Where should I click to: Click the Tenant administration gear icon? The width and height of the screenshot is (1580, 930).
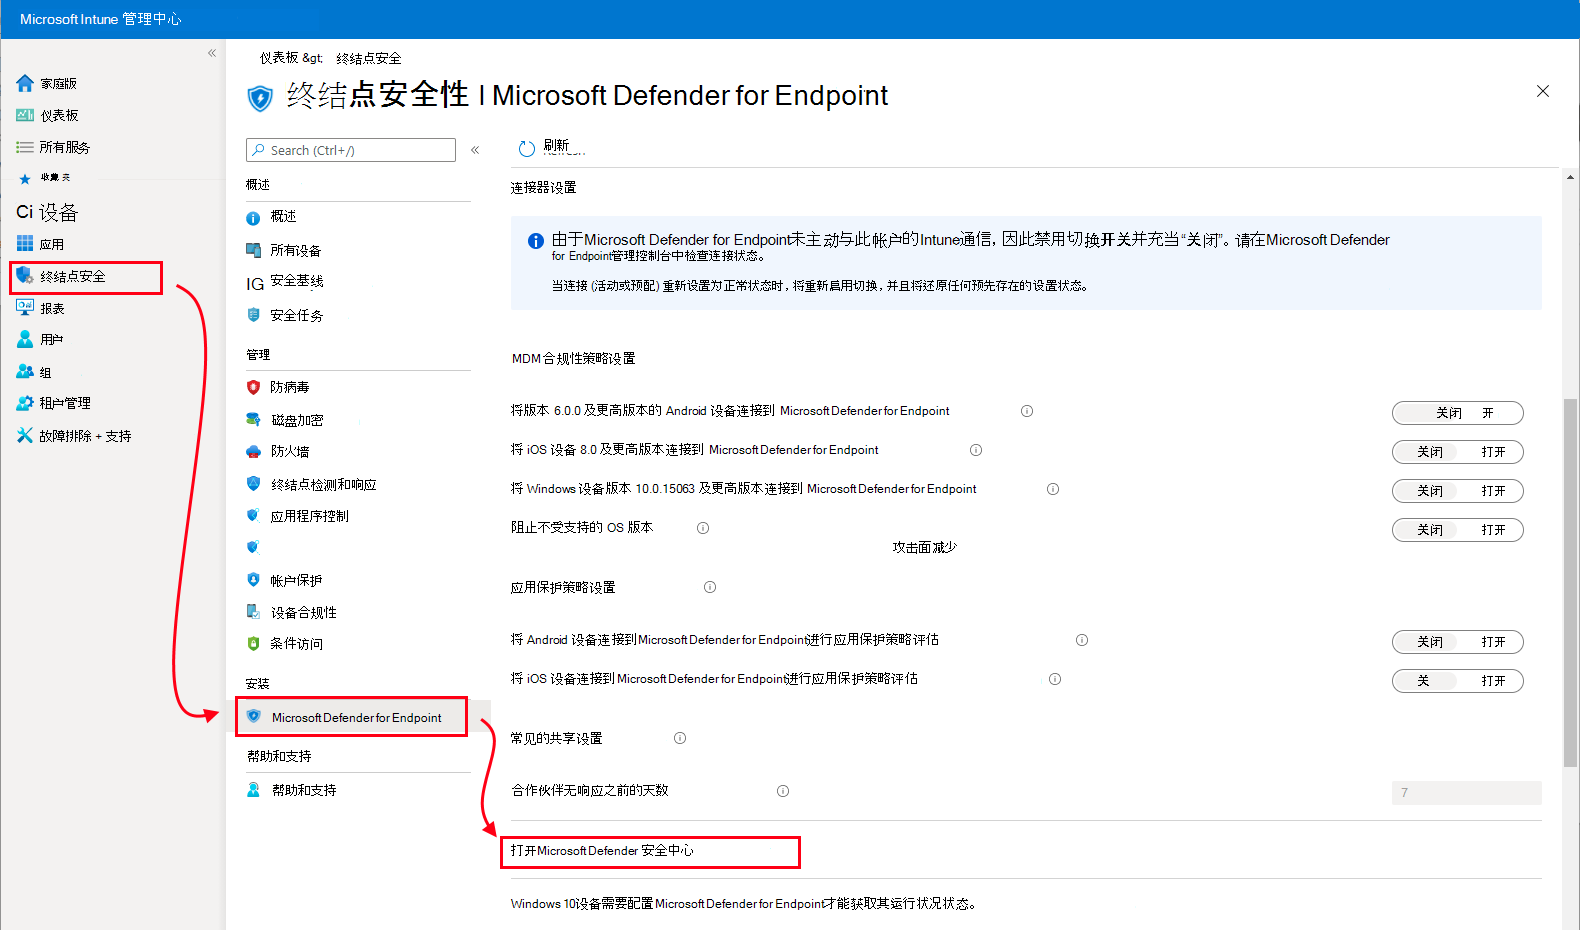25,403
